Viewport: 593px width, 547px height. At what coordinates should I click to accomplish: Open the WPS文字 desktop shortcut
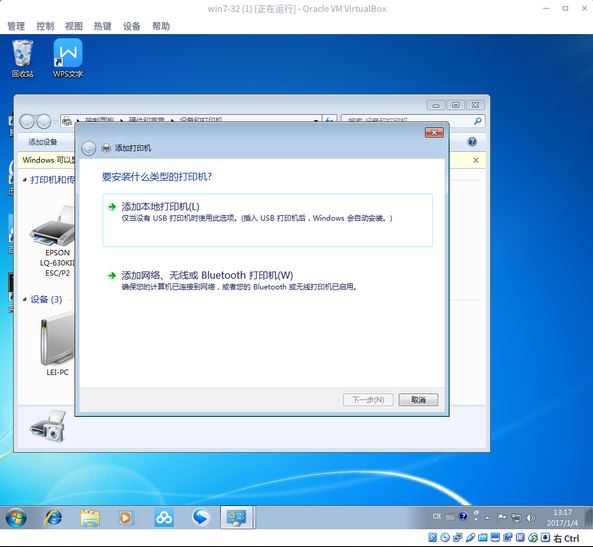tap(68, 59)
